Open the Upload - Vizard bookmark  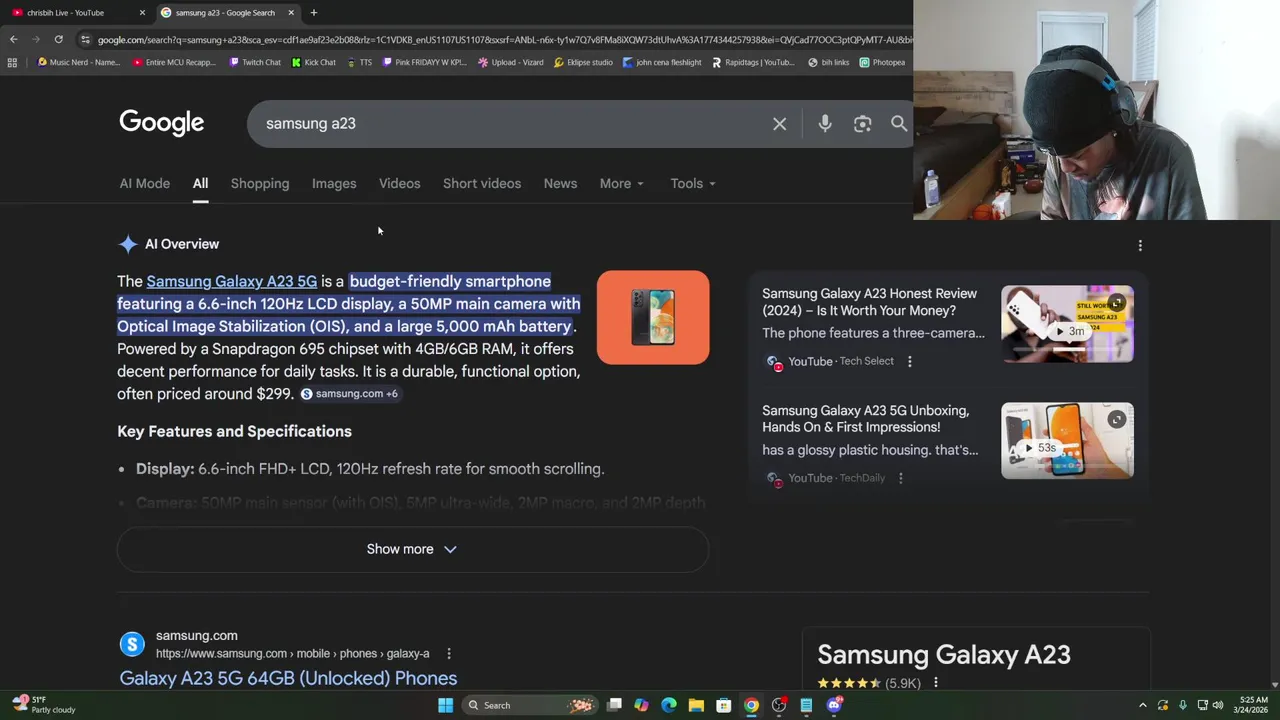pos(510,62)
